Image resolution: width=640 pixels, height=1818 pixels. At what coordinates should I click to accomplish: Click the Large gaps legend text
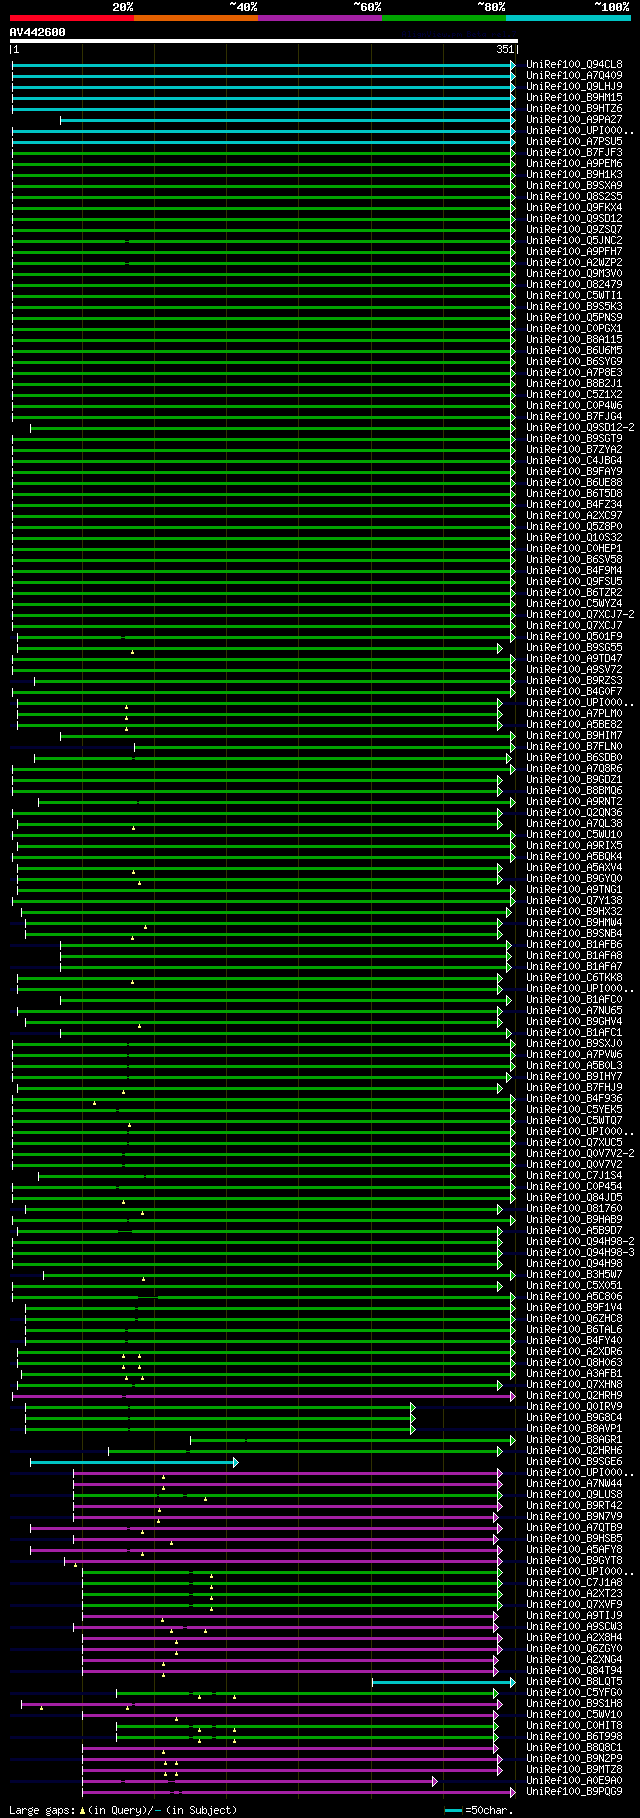point(123,1810)
